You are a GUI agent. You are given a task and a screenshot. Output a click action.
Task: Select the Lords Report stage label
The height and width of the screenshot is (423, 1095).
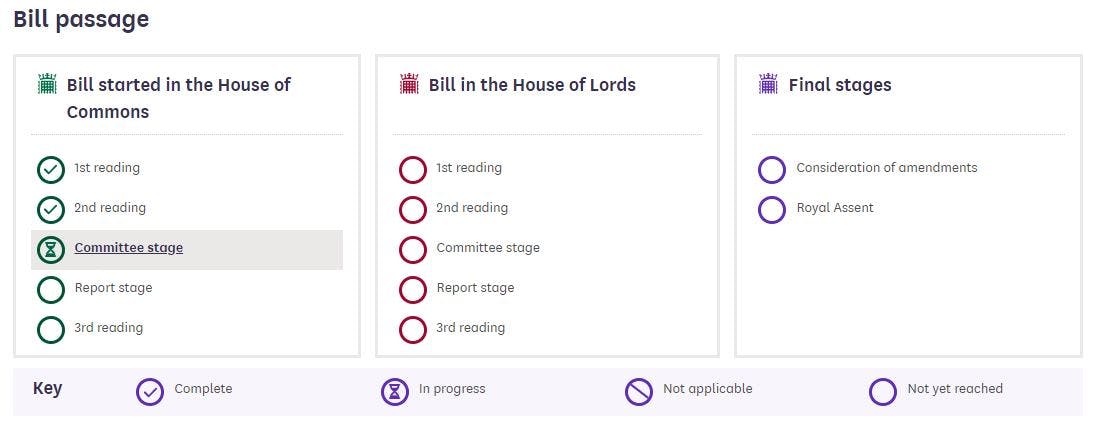point(475,288)
